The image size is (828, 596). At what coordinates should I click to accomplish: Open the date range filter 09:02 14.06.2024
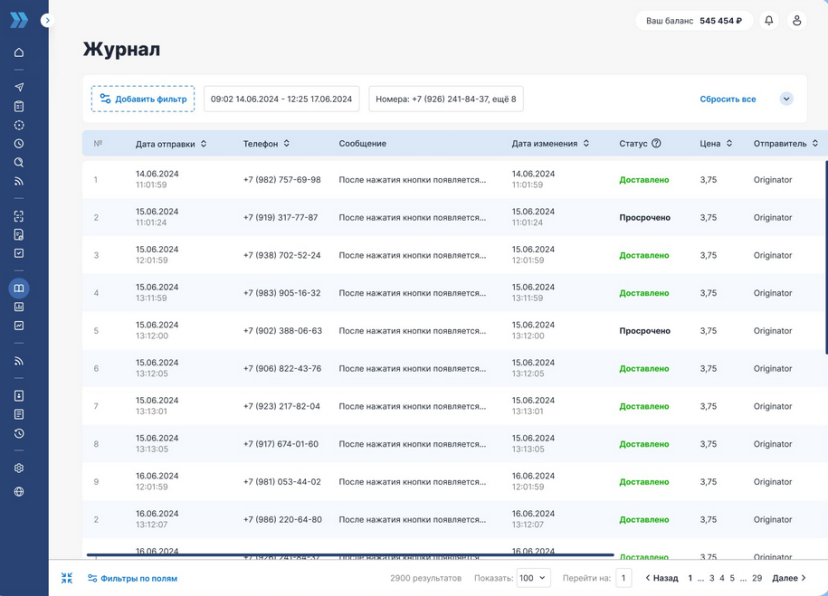click(x=281, y=99)
